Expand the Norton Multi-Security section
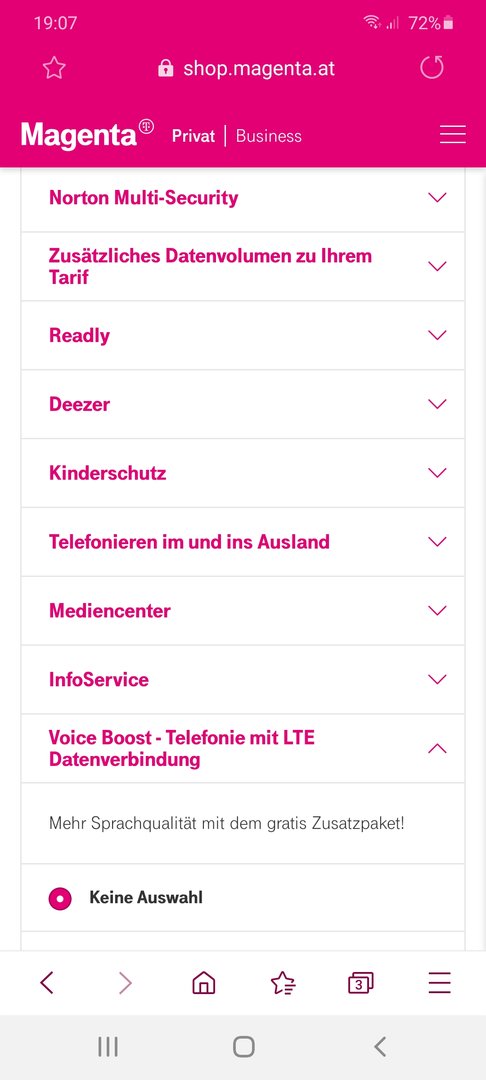Viewport: 486px width, 1080px height. pyautogui.click(x=243, y=198)
